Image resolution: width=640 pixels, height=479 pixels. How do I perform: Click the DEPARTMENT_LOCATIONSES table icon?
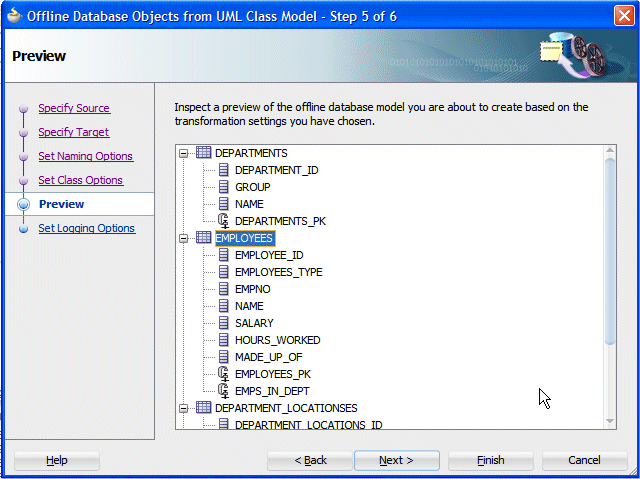point(203,408)
